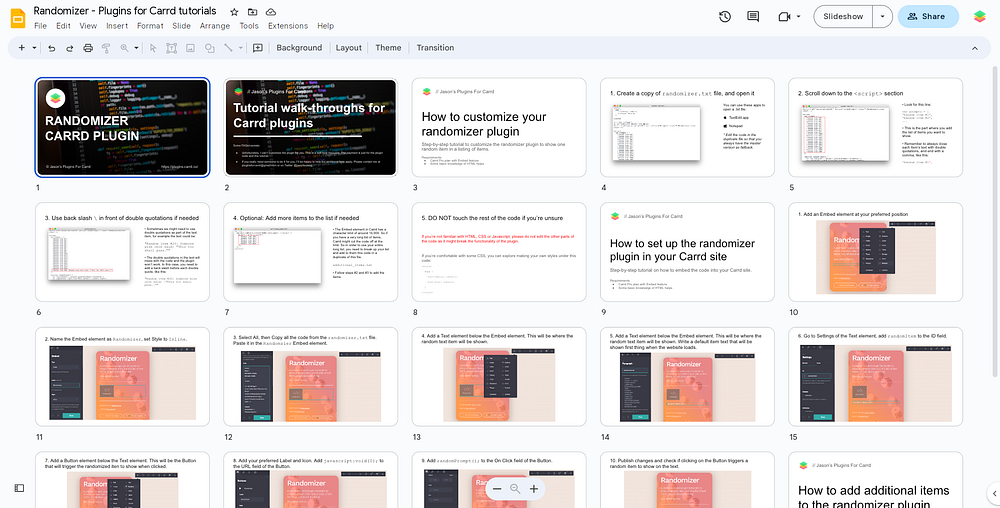Reset zoom with magnifier in floating control
1000x508 pixels.
(515, 489)
